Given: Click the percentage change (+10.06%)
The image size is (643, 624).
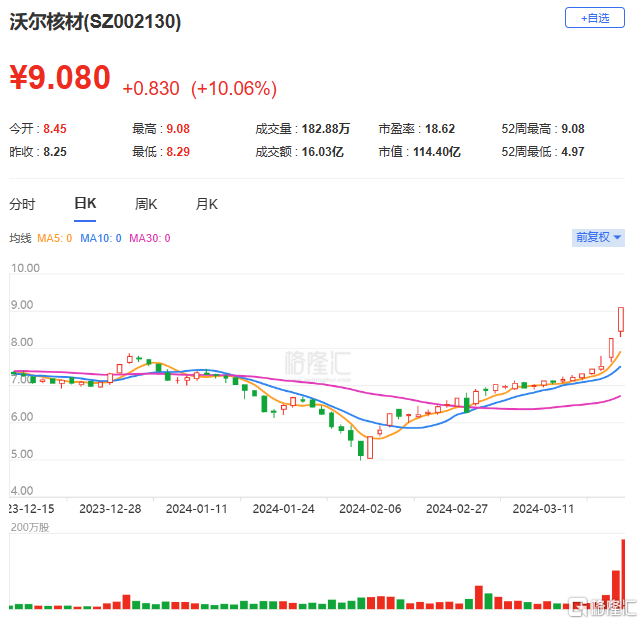Looking at the screenshot, I should pos(234,89).
